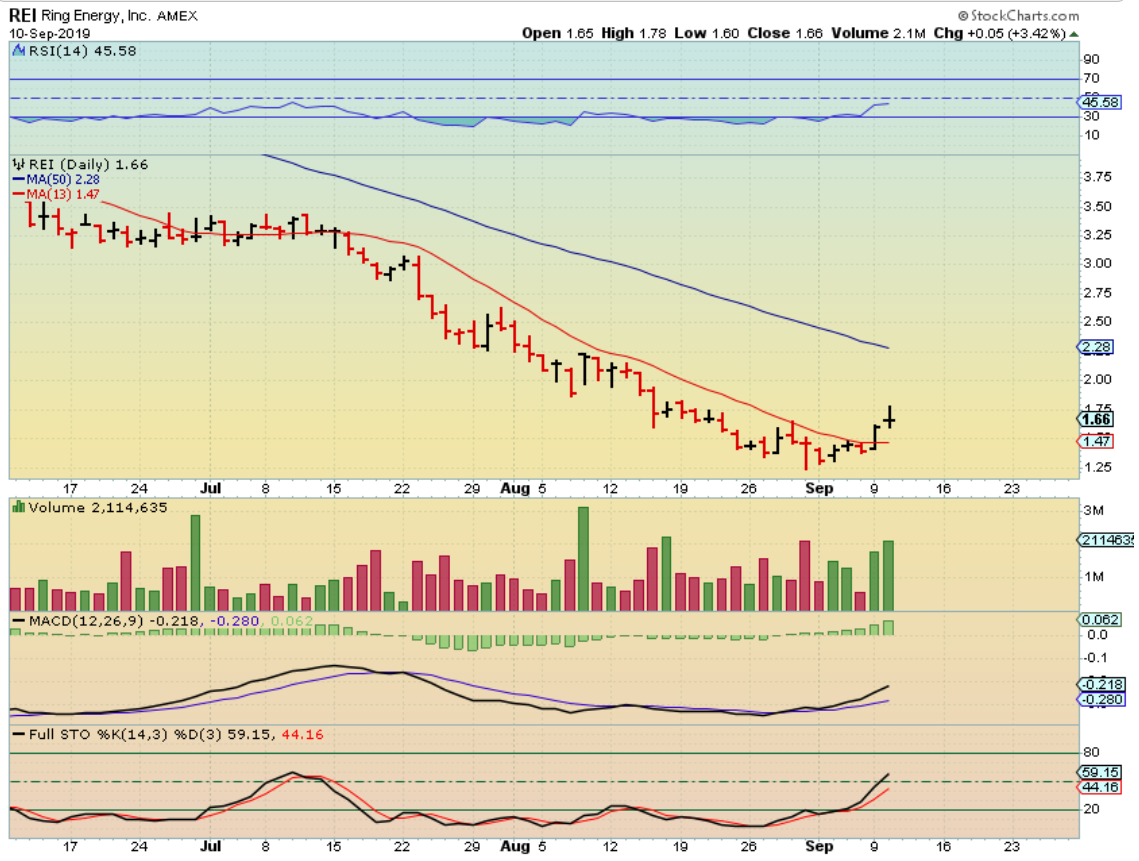
Task: Click the Sep label on price chart axis
Action: [819, 488]
